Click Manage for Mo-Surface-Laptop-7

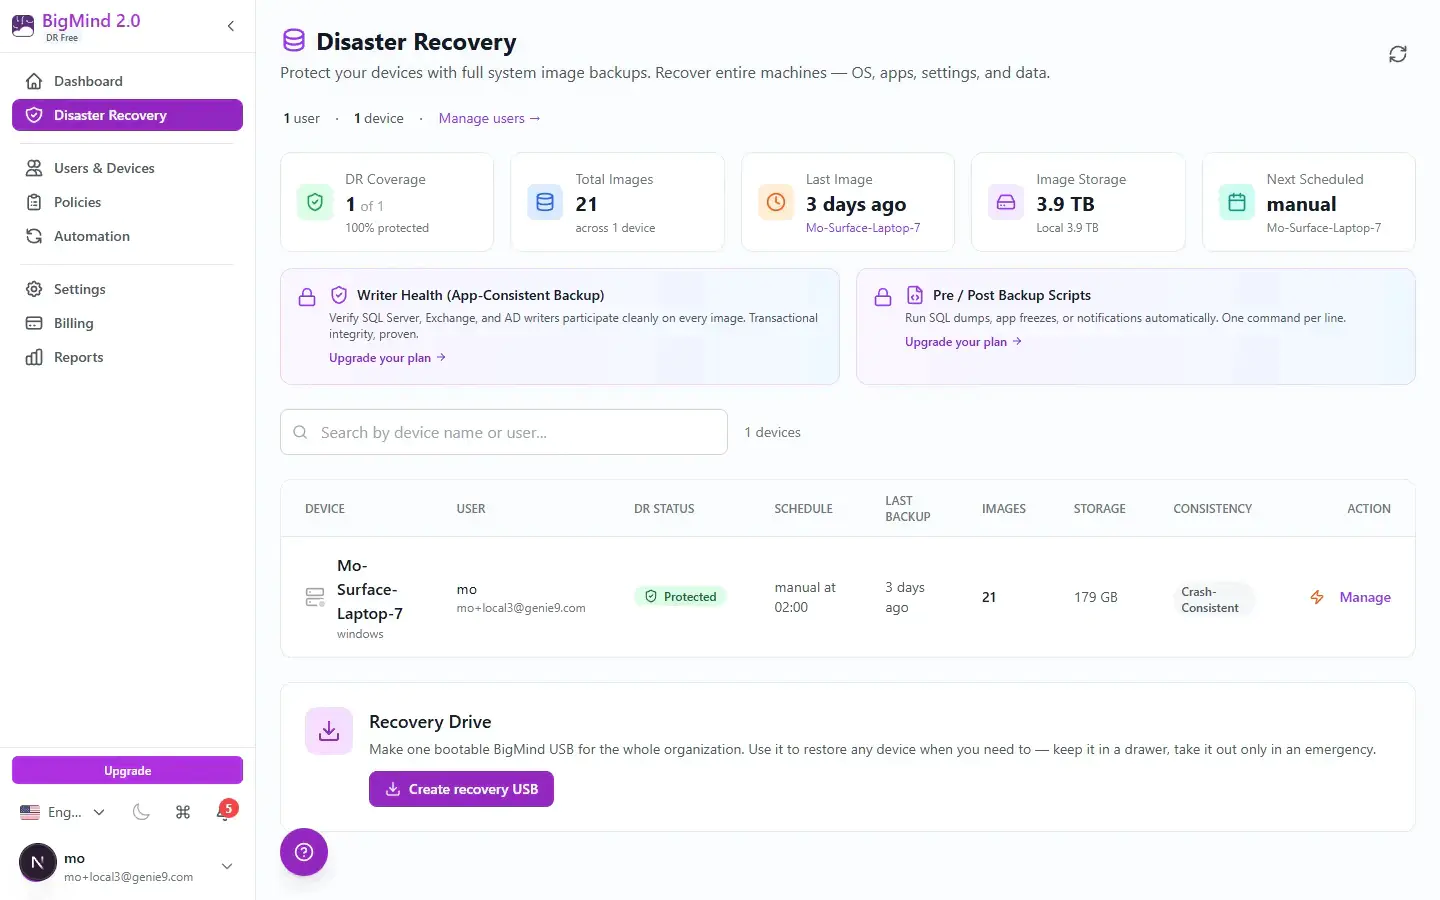coord(1365,597)
